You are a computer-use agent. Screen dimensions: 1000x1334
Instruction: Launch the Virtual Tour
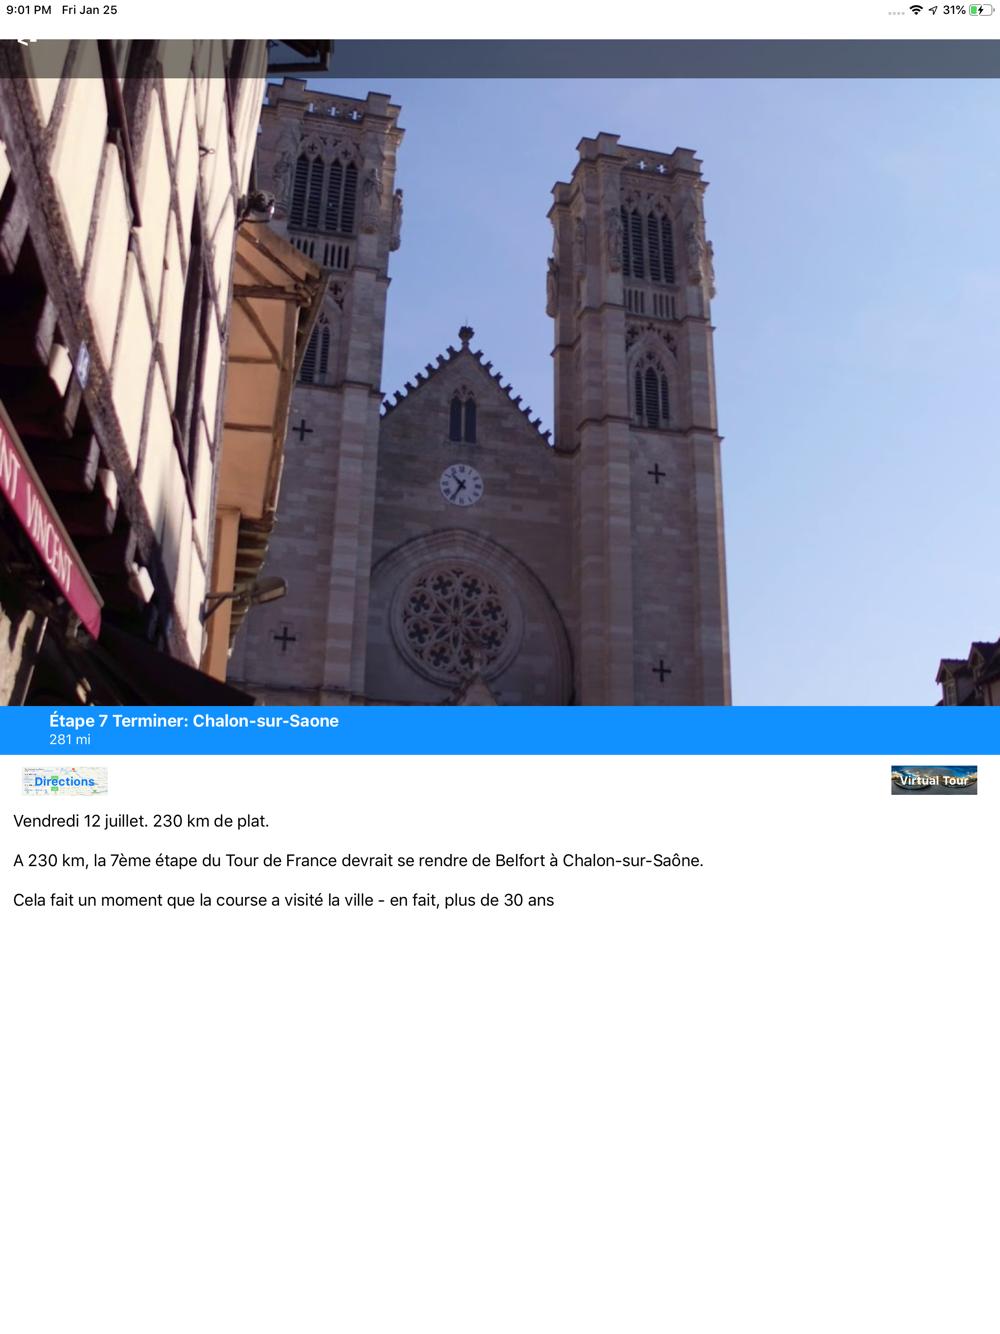click(934, 780)
